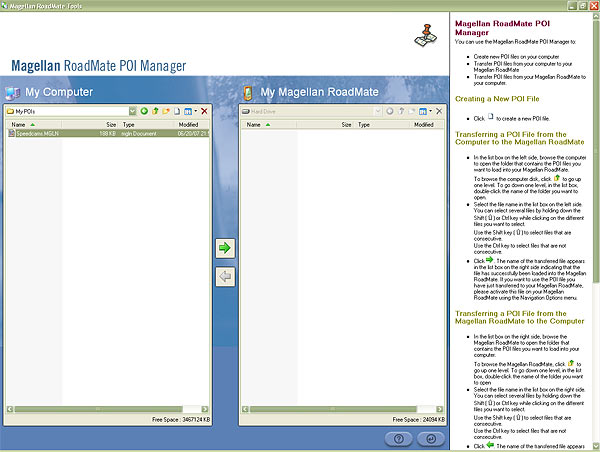The height and width of the screenshot is (452, 600).
Task: Click the gray left arrow transfer button
Action: [225, 276]
